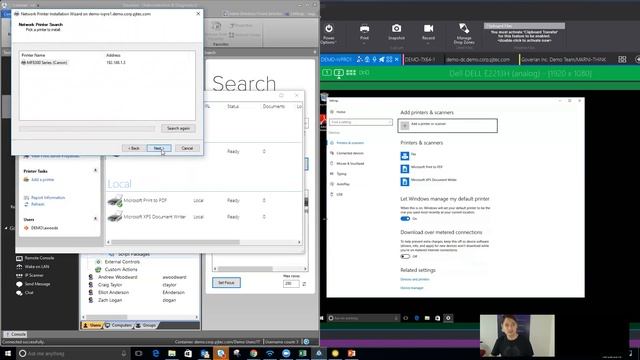The width and height of the screenshot is (640, 360).
Task: Open session tile grid view icon
Action: pyautogui.click(x=622, y=60)
